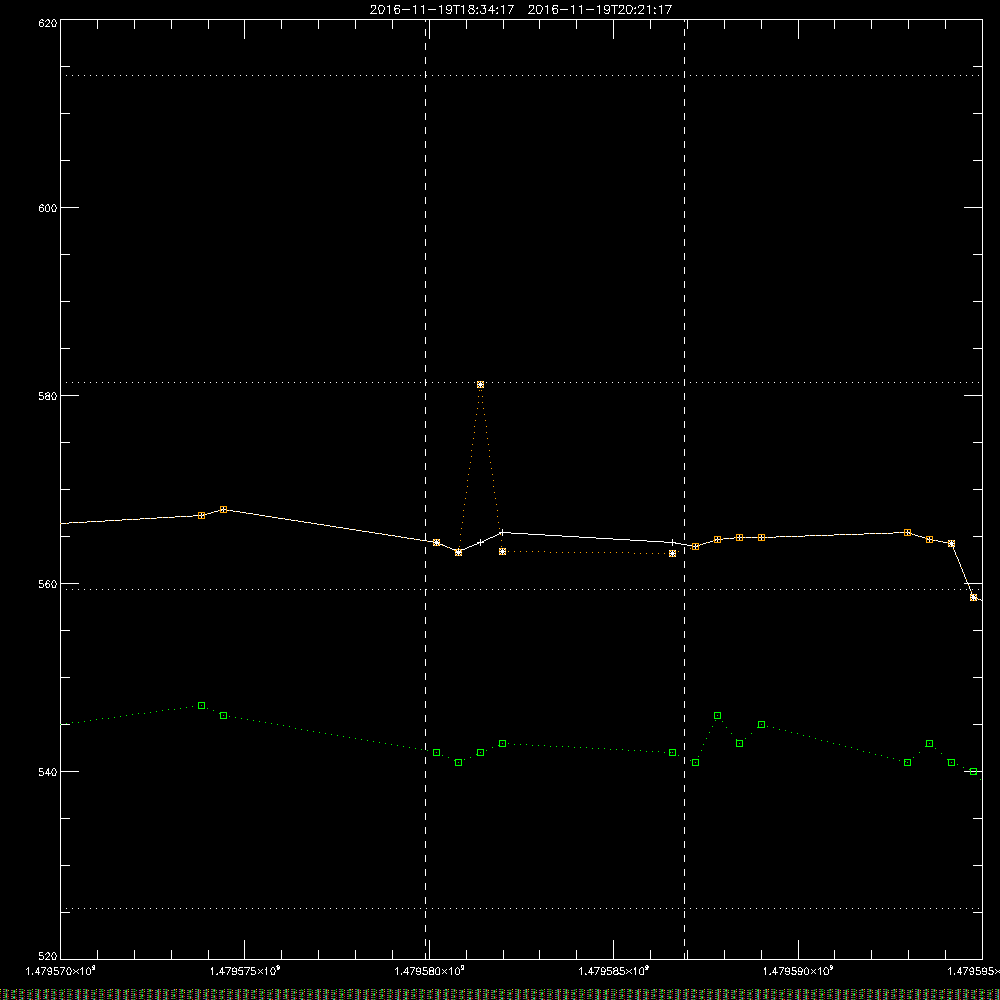Click the x-axis label 1.479575×10⁹
The width and height of the screenshot is (1000, 1000).
pyautogui.click(x=245, y=971)
